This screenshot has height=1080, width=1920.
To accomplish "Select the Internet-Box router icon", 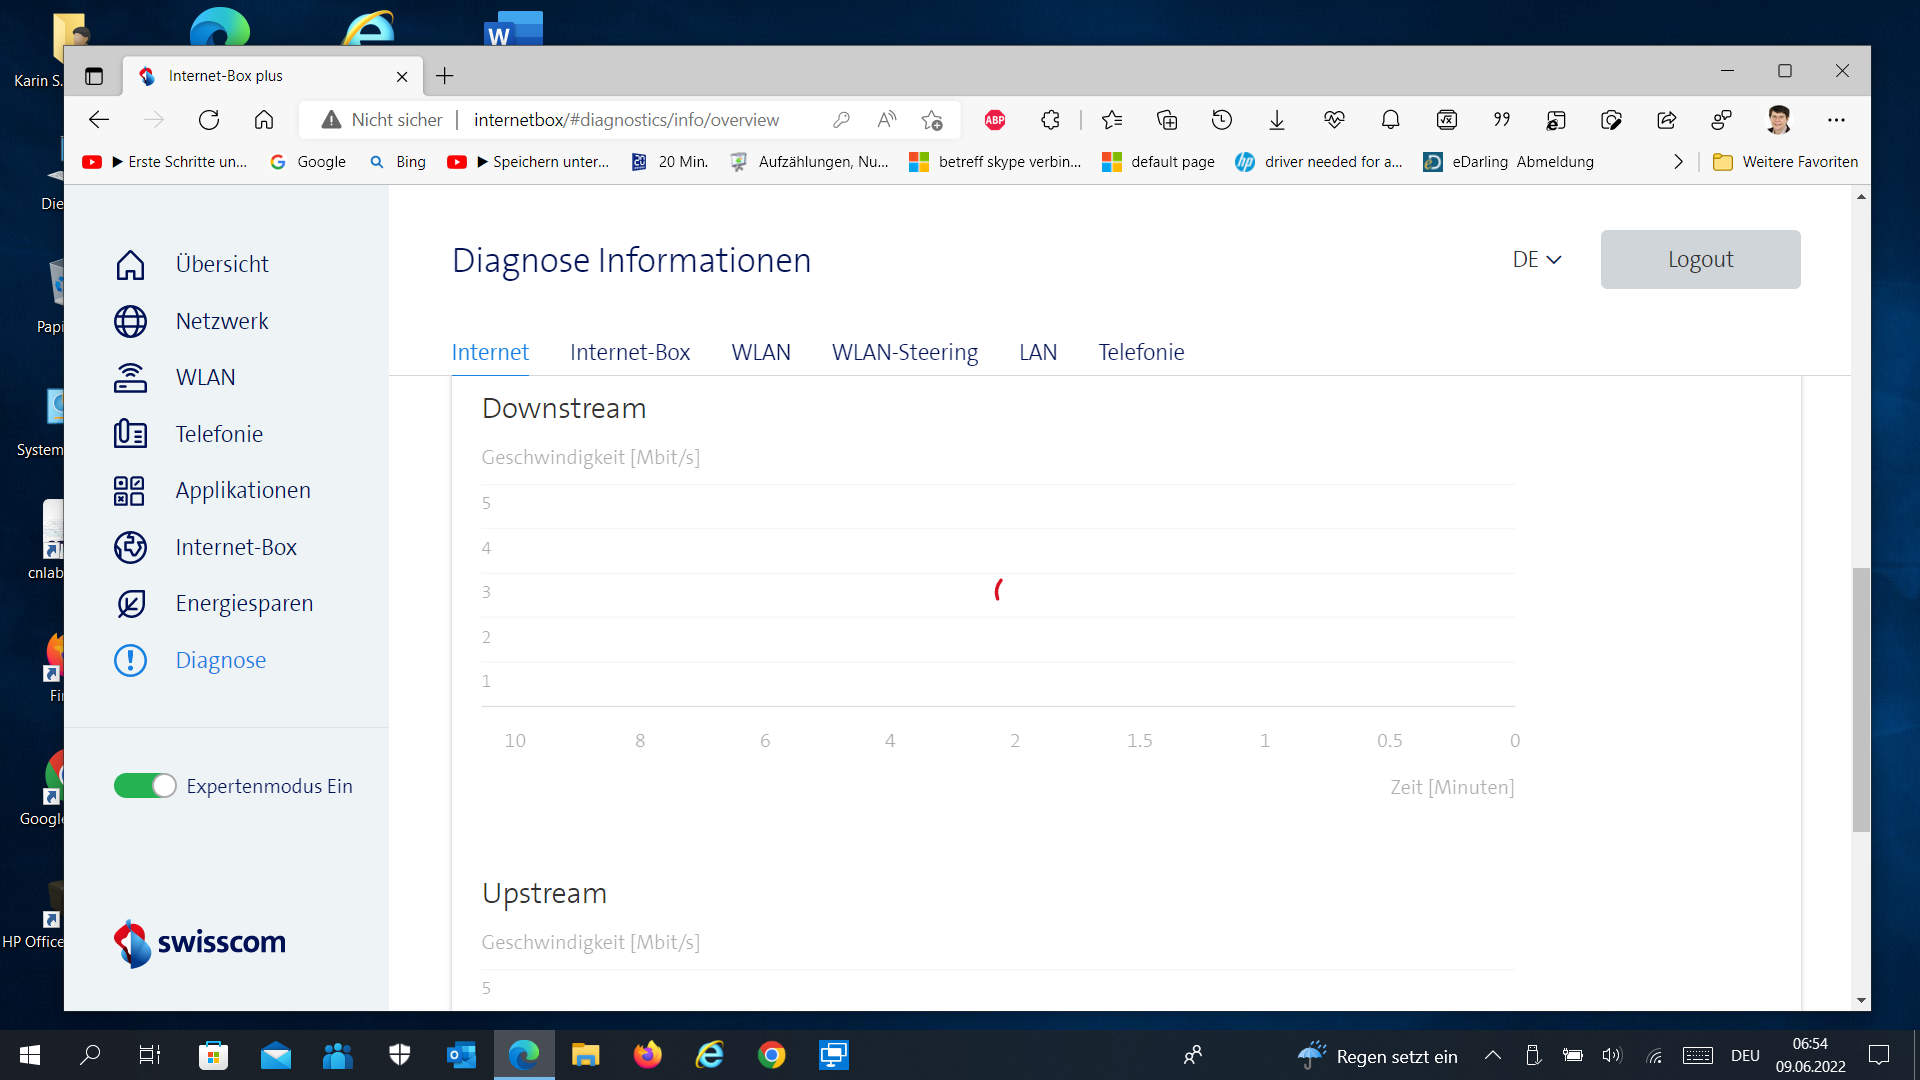I will point(130,547).
